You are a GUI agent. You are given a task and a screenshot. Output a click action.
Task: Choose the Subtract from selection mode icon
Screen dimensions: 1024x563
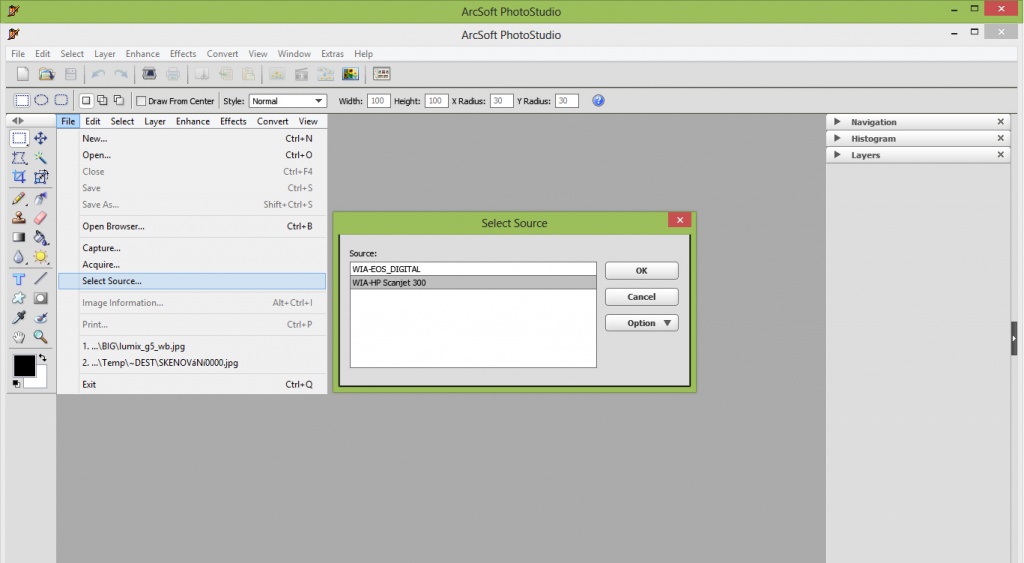[118, 100]
